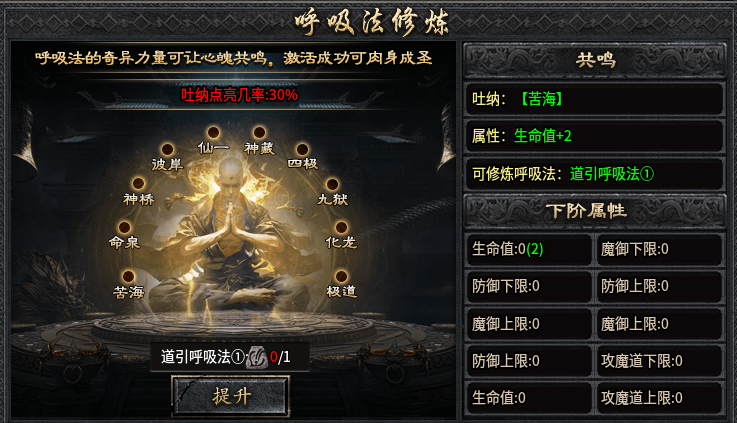Select the 九狱 node orb
737x423 pixels.
[332, 184]
